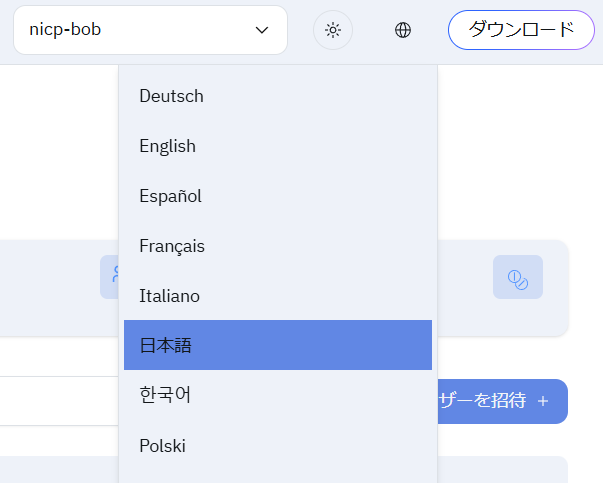Pick Français from the language menu

(x=172, y=246)
